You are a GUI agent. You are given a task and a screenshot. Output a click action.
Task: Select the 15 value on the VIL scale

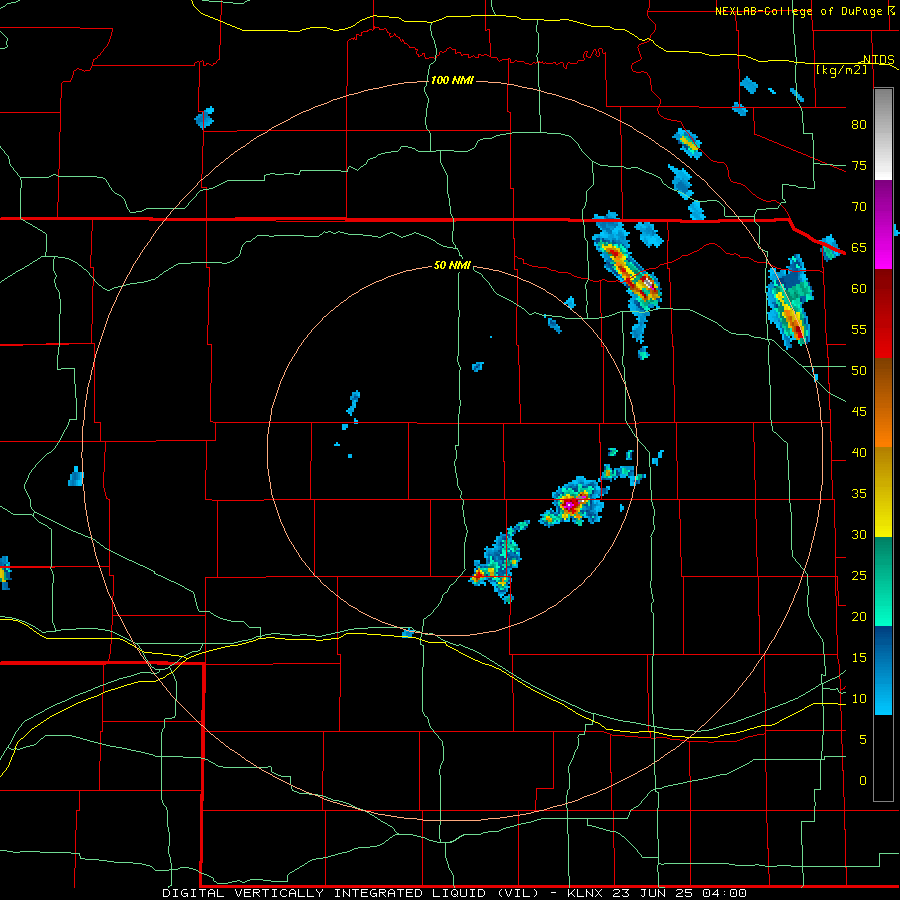[859, 657]
